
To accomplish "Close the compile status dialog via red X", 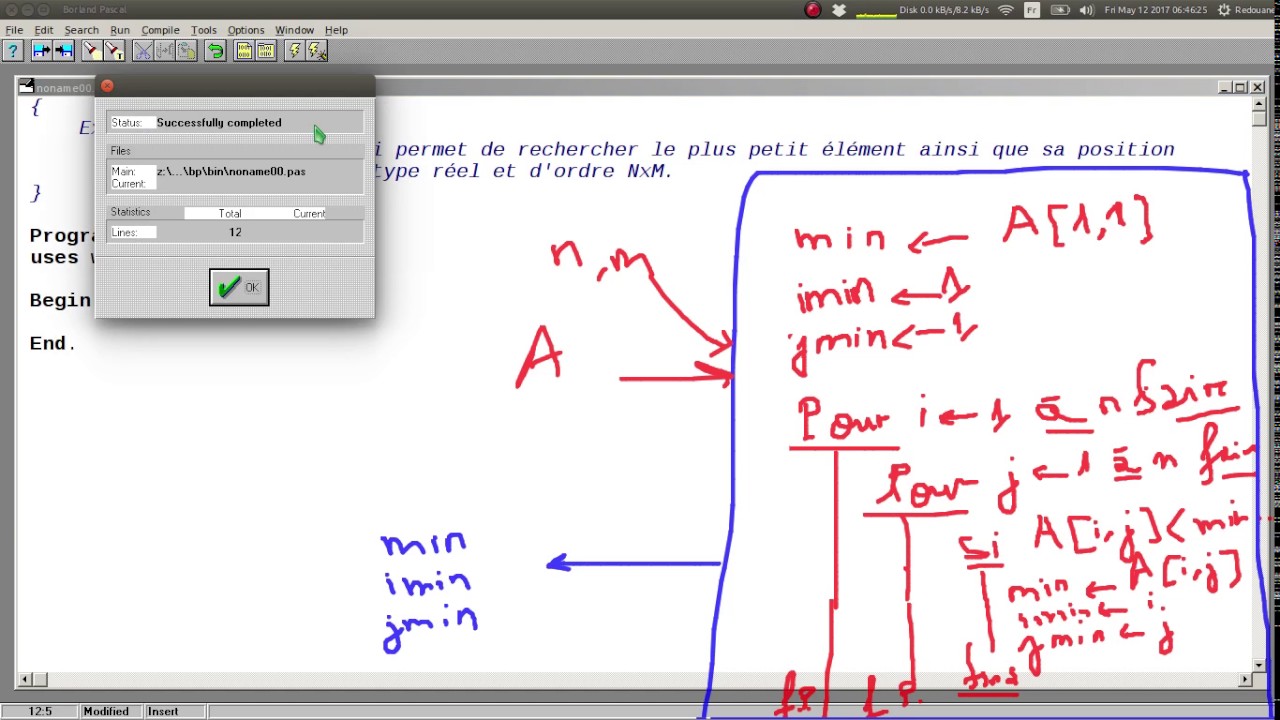I will pos(107,86).
